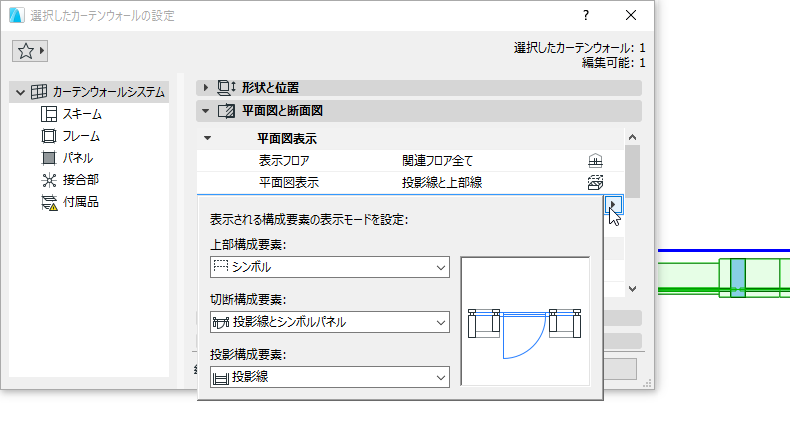Viewport: 790px width, 428px height.
Task: Open the favorites star button
Action: [30, 51]
